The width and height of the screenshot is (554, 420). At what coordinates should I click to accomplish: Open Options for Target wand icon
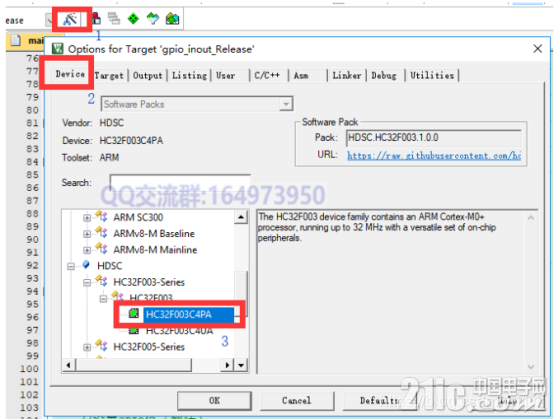(x=70, y=19)
